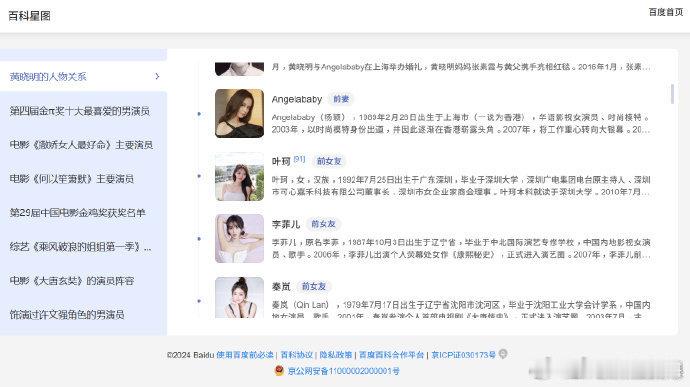Select 综艺《乘风破浪的姐姐第一季》 sidebar item
This screenshot has width=690, height=387.
click(81, 247)
